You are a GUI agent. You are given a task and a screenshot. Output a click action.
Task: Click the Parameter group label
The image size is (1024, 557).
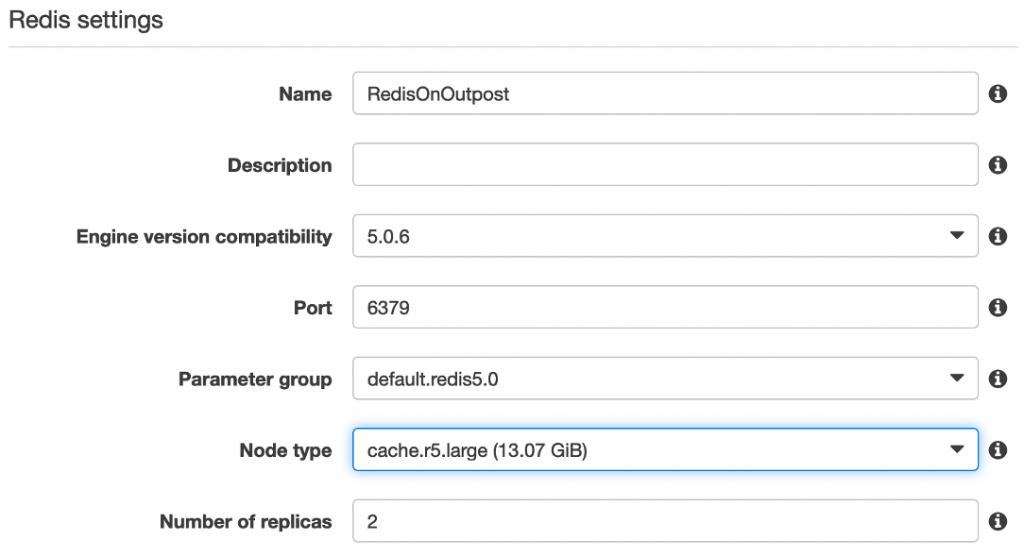[x=255, y=379]
